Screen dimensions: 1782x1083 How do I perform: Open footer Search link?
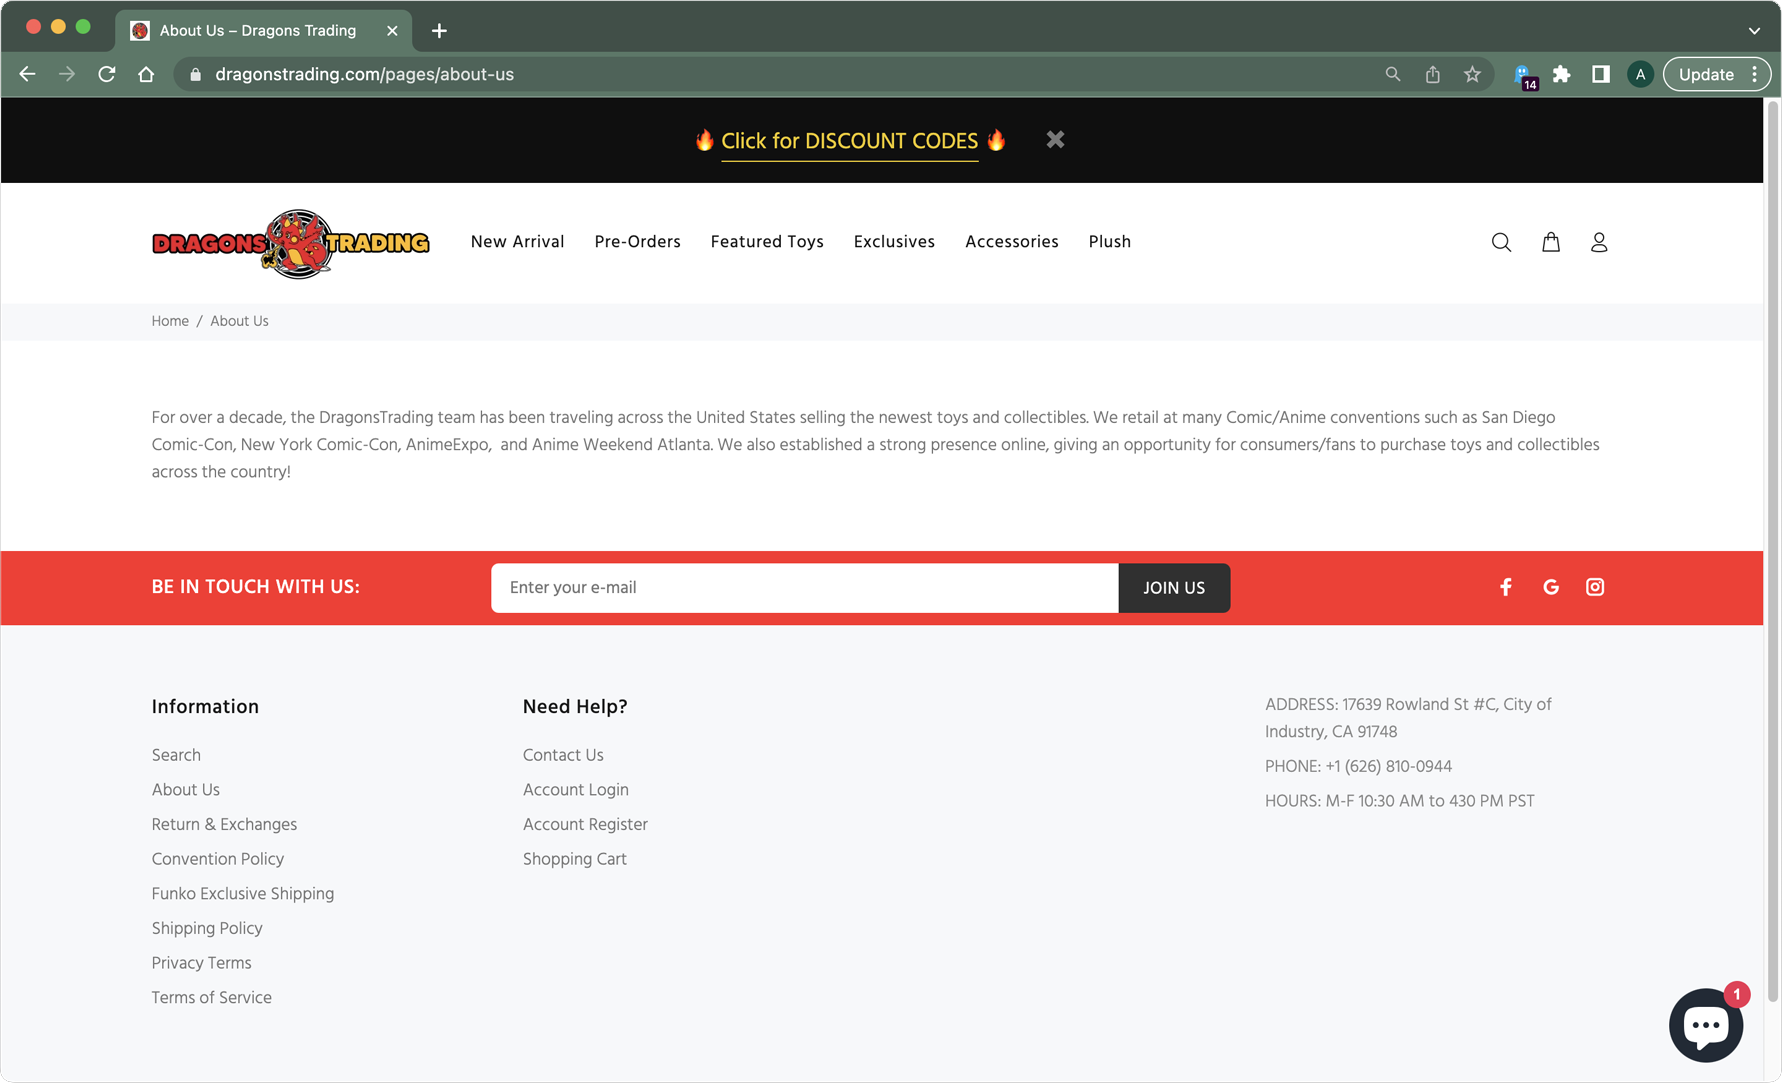(176, 755)
